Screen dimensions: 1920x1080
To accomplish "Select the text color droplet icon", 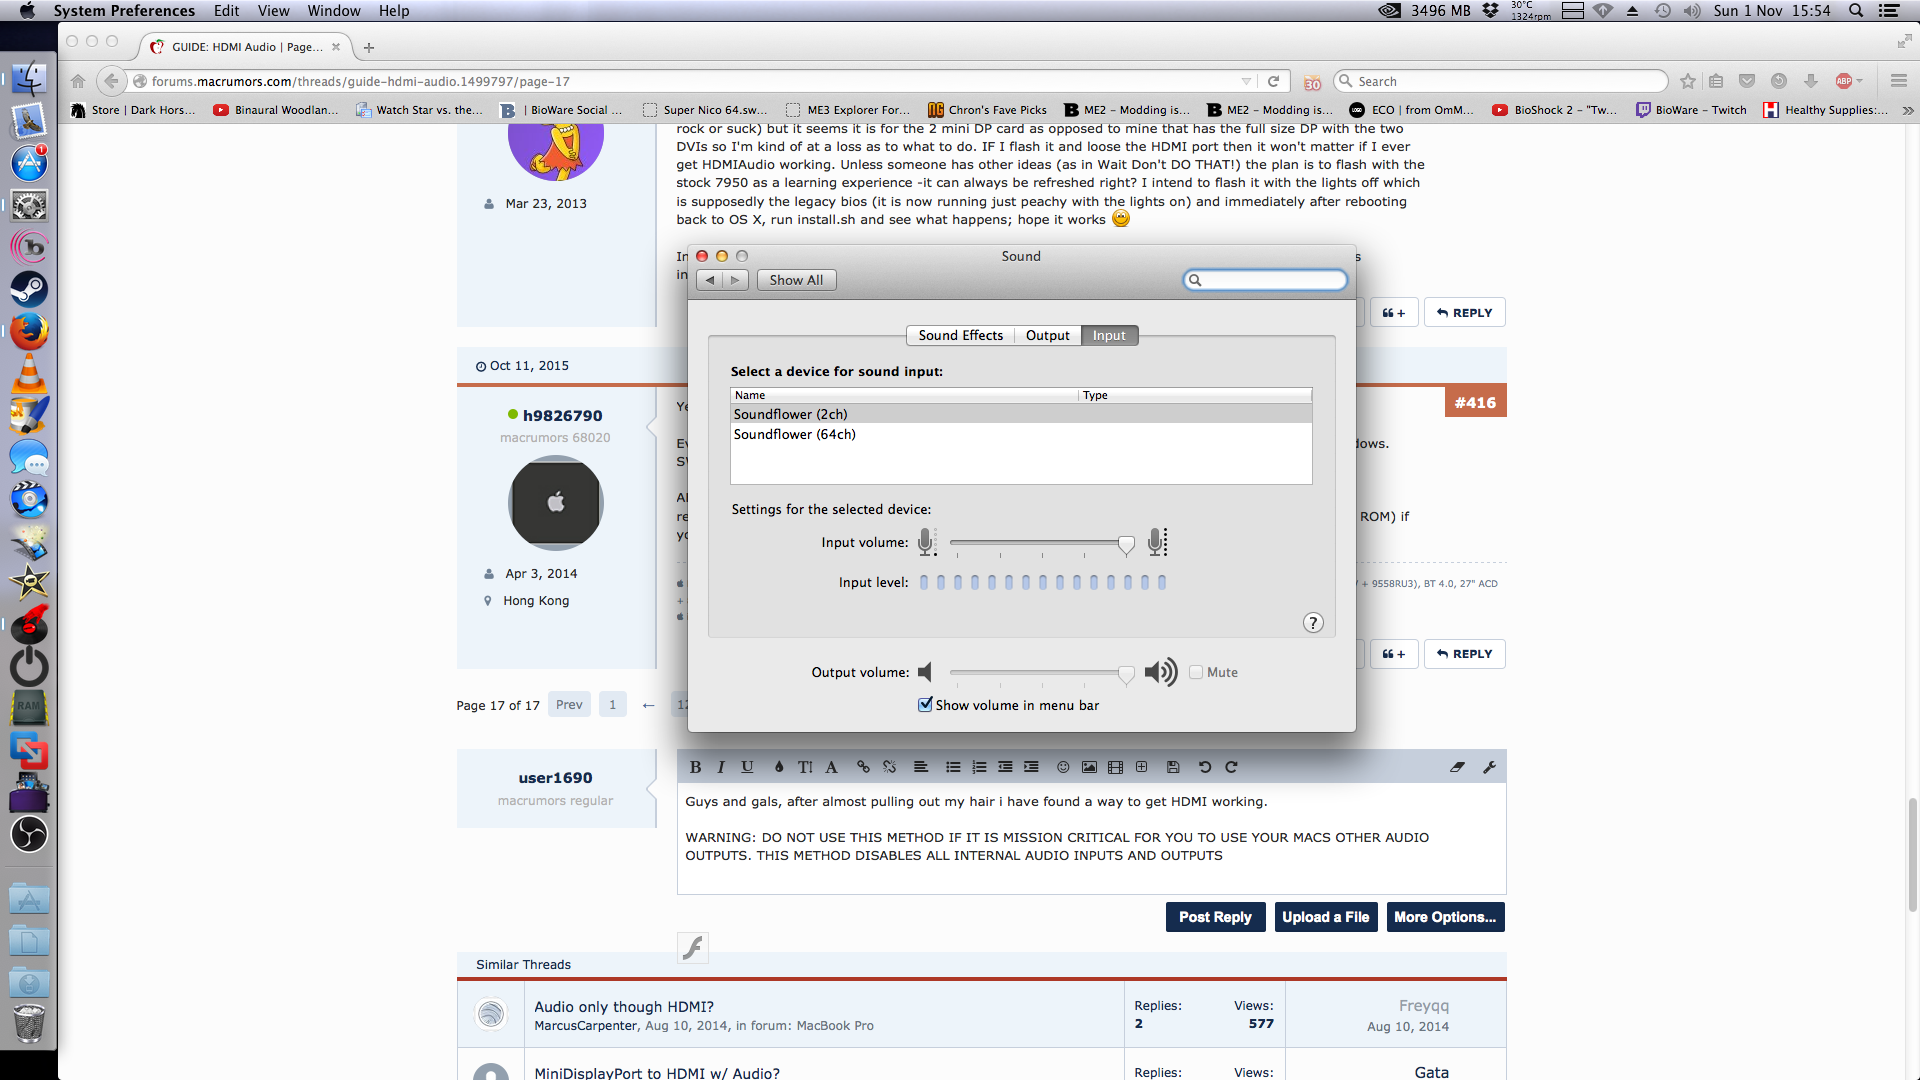I will (x=779, y=767).
